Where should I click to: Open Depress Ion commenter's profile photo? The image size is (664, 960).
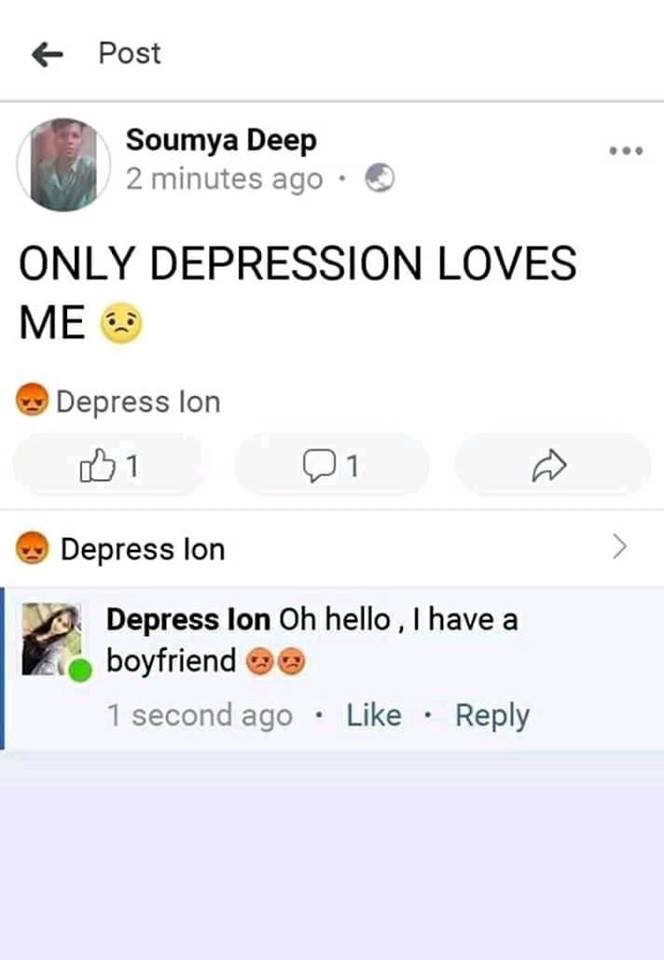tap(51, 639)
